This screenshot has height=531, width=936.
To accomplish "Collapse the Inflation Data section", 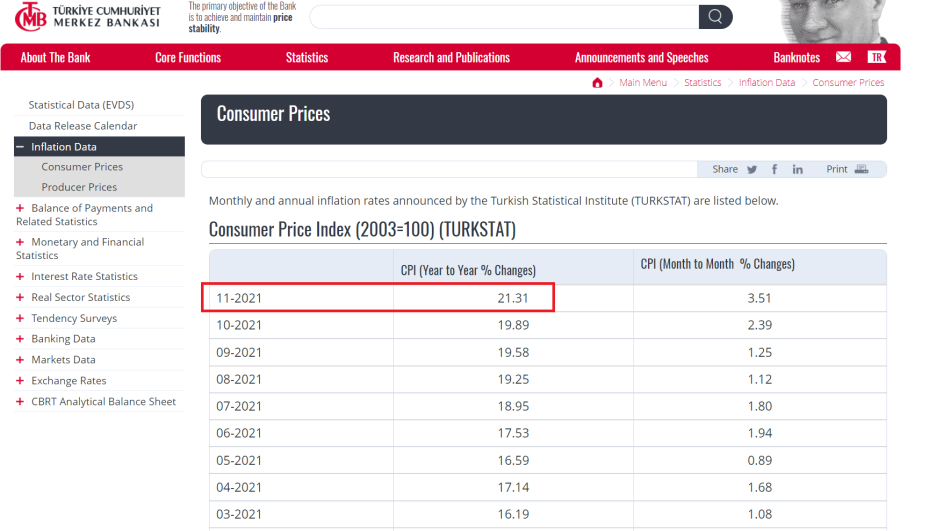I will (x=20, y=147).
